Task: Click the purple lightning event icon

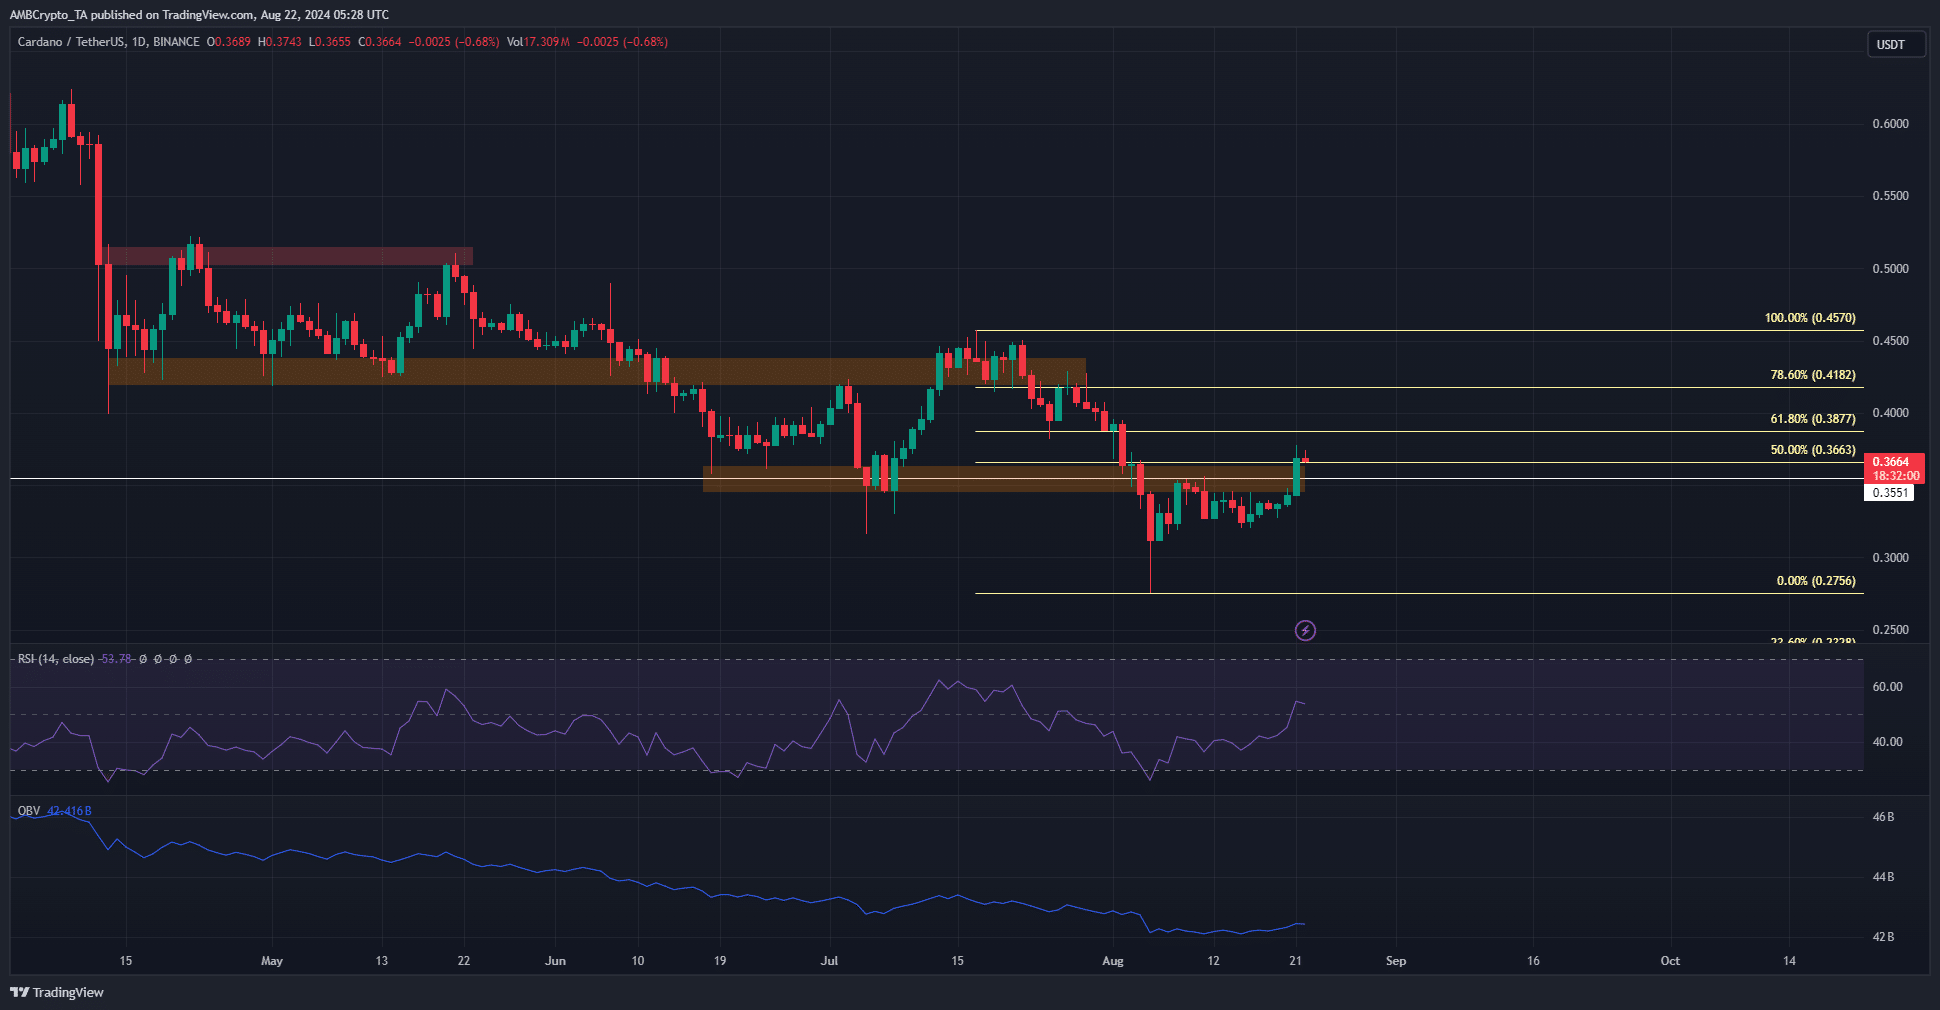Action: pos(1305,630)
